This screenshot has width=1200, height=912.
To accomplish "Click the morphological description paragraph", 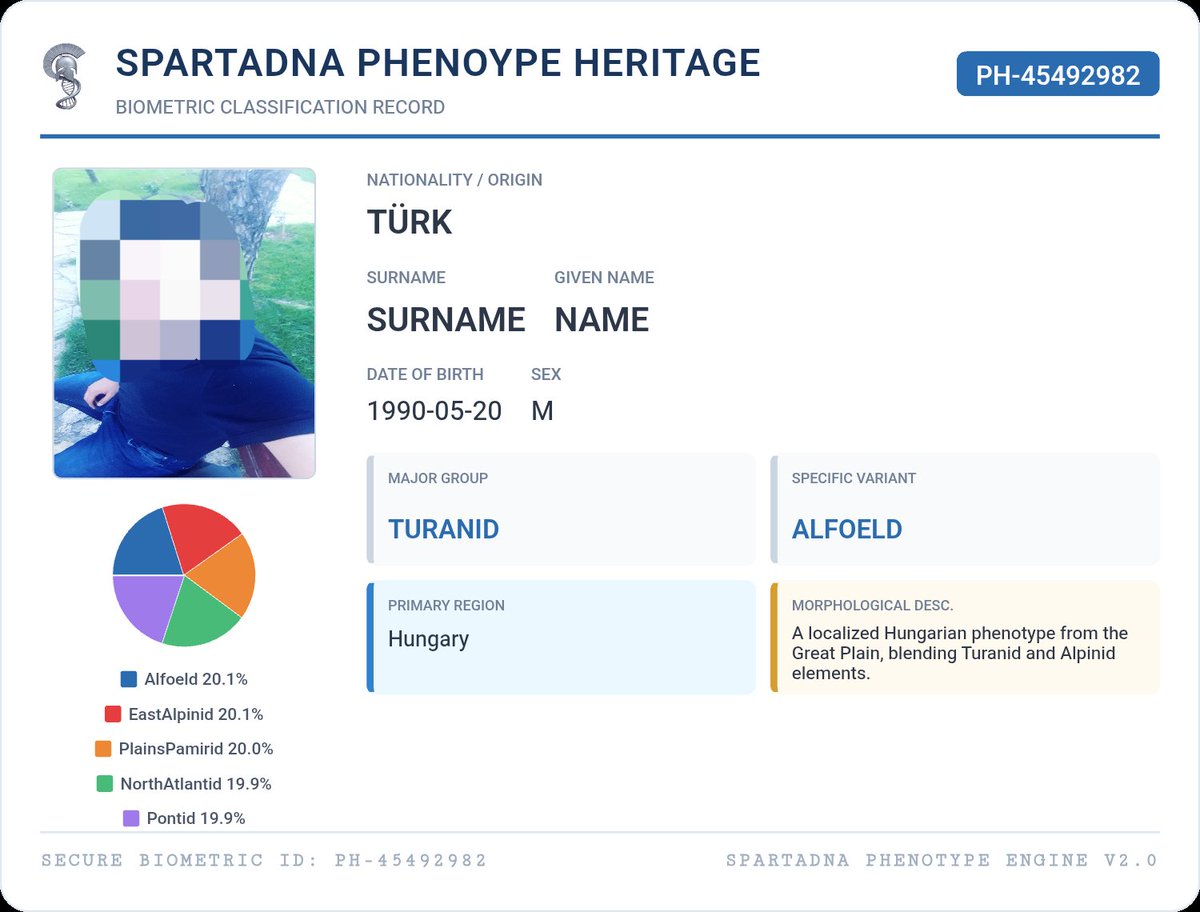I will (960, 653).
